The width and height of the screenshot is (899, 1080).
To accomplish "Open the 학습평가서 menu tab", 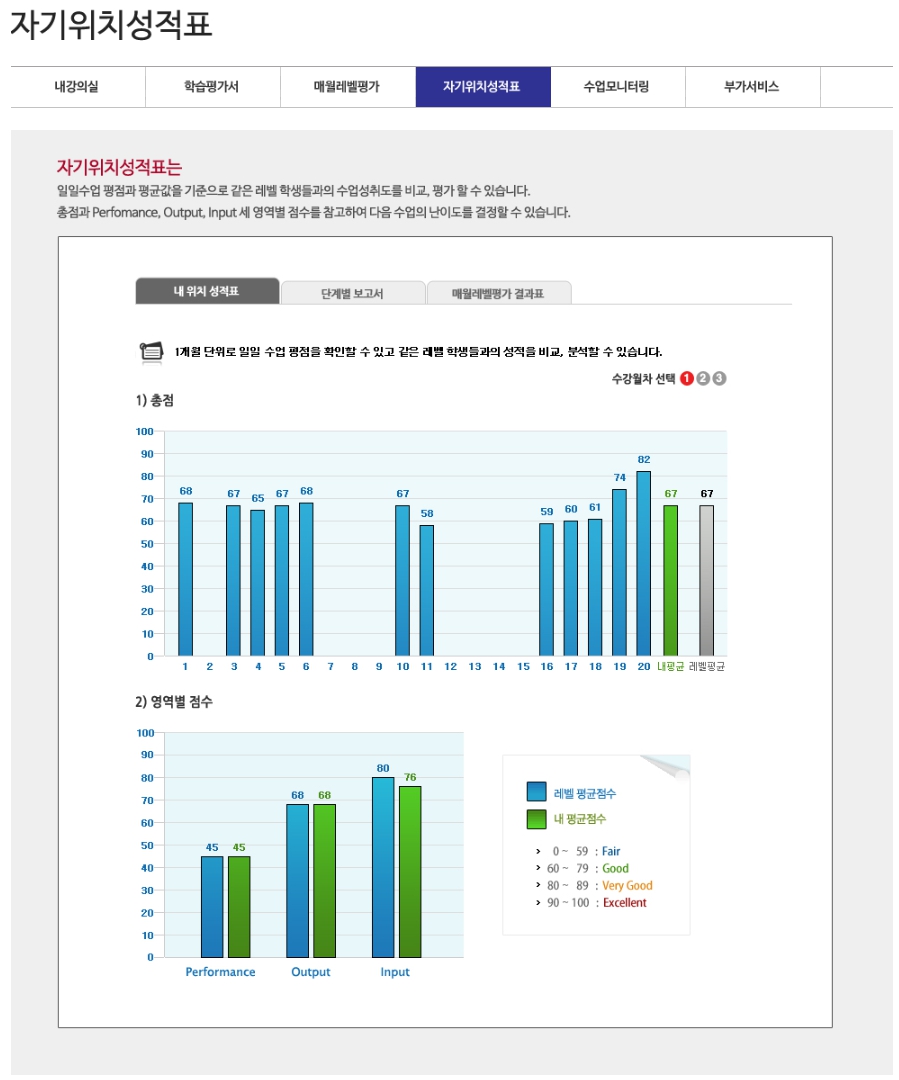I will coord(212,87).
